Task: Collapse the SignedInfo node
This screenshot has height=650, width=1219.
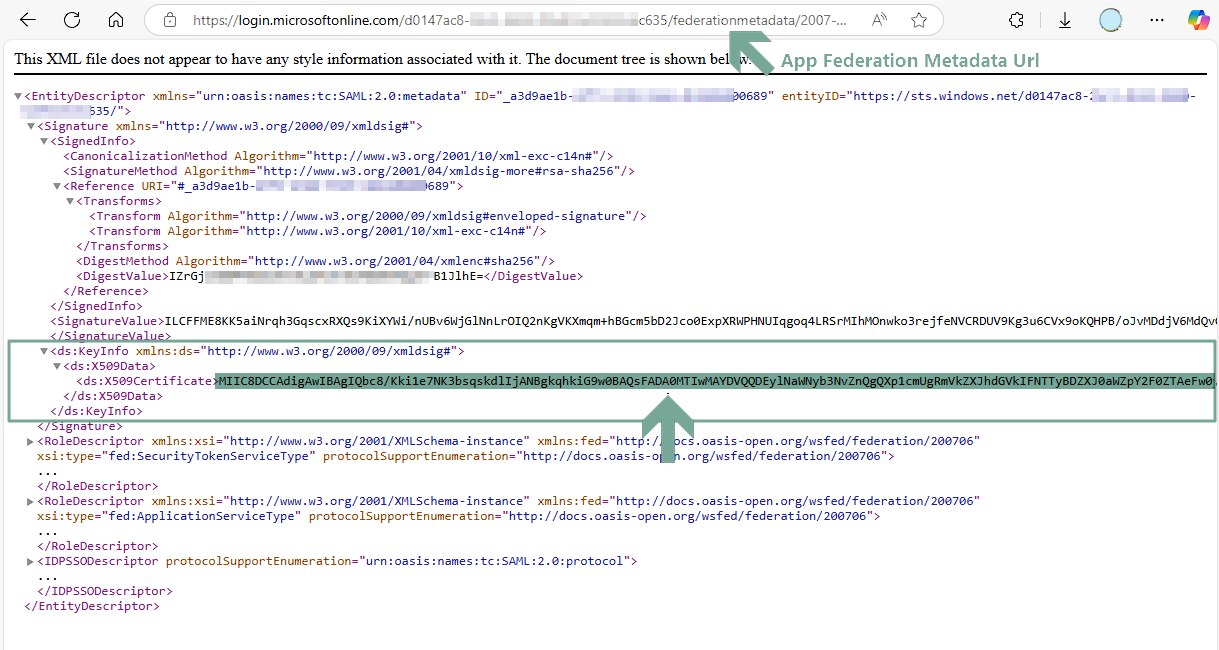Action: click(x=43, y=141)
